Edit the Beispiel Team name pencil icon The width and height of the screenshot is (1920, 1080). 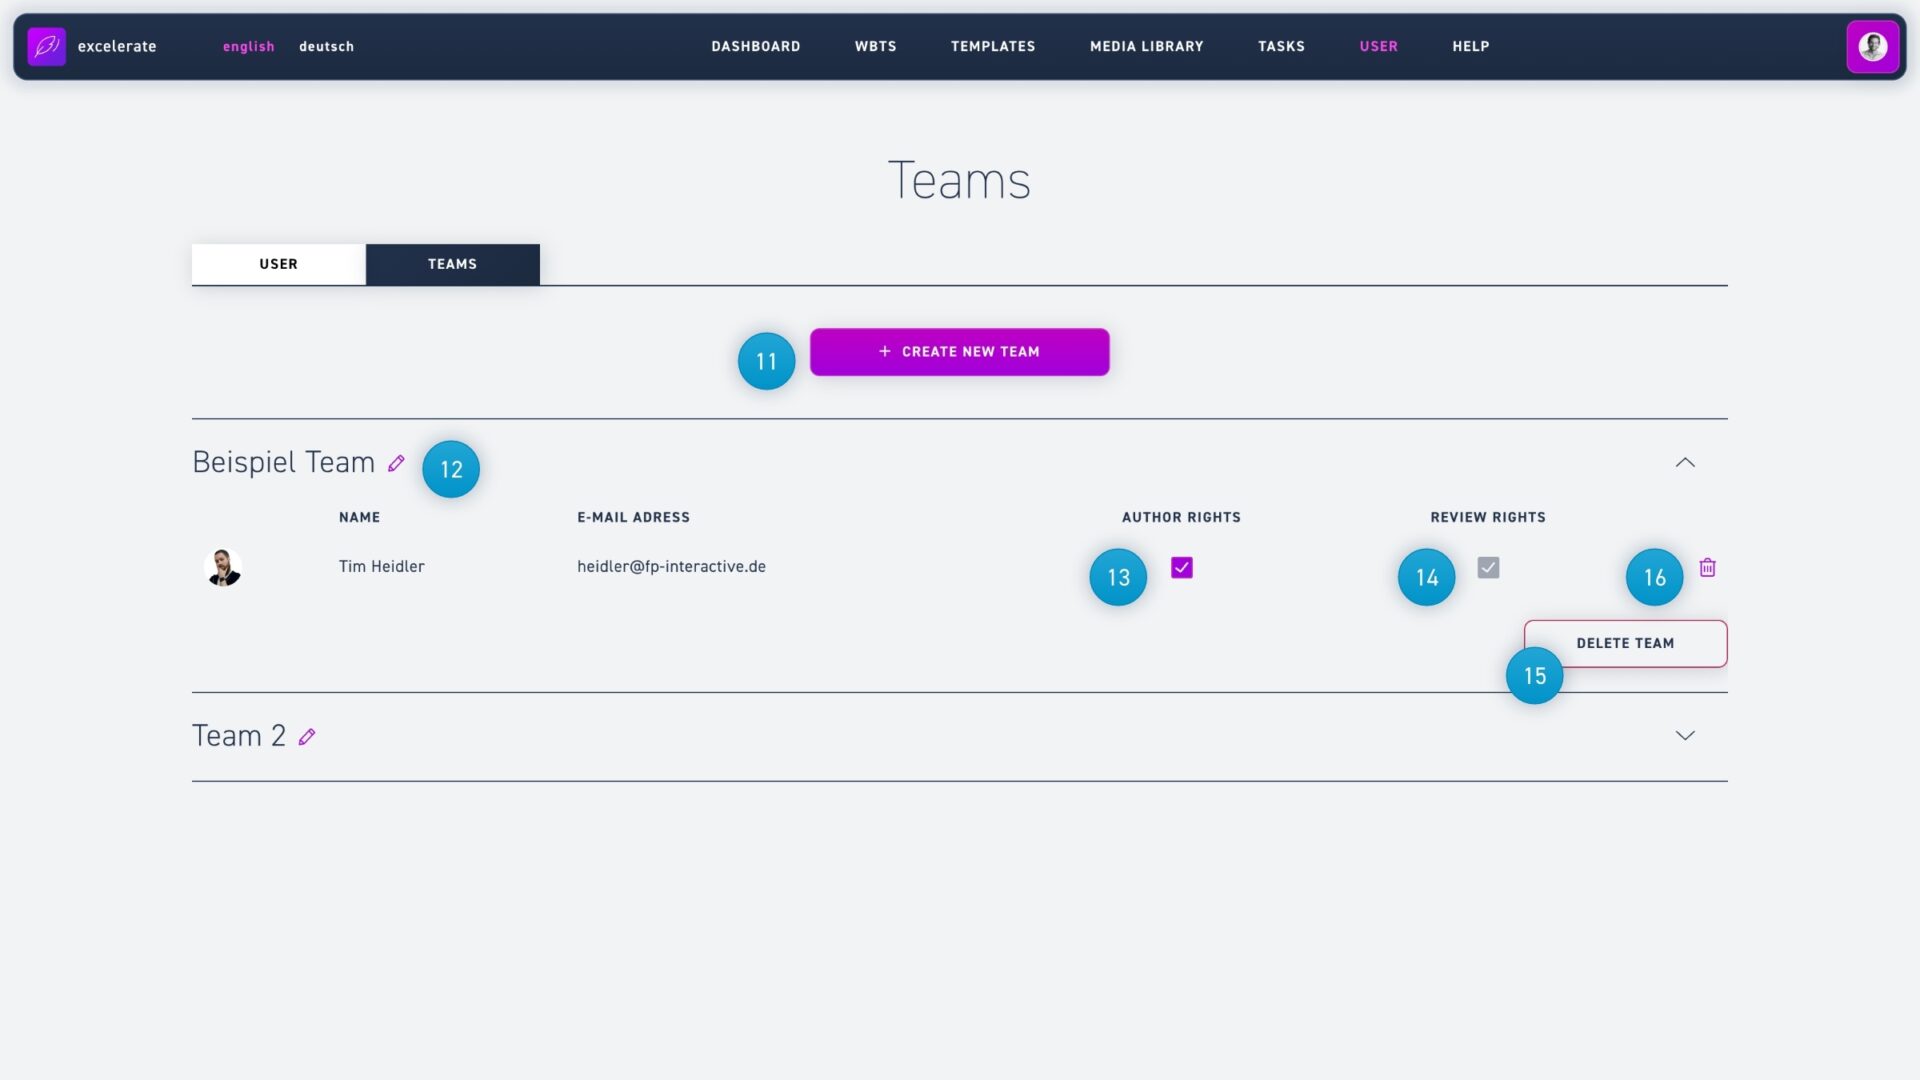[396, 463]
